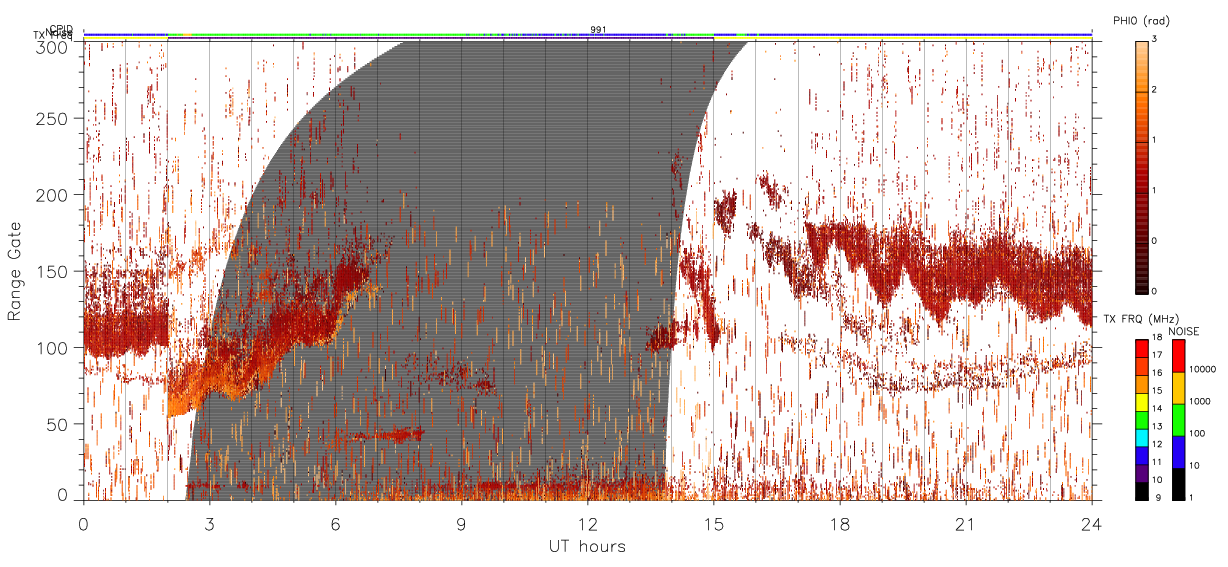Viewport: 1228px width, 567px height.
Task: Click the '18' tick on UT hours axis
Action: (x=839, y=523)
